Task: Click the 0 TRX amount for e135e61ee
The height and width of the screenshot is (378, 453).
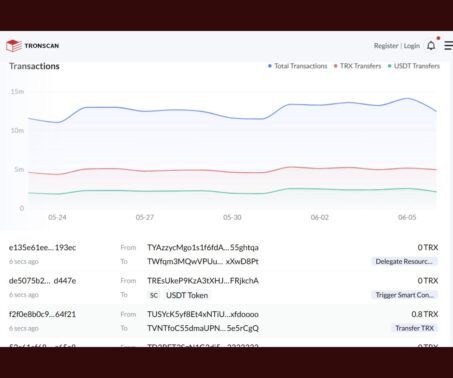Action: pos(428,247)
